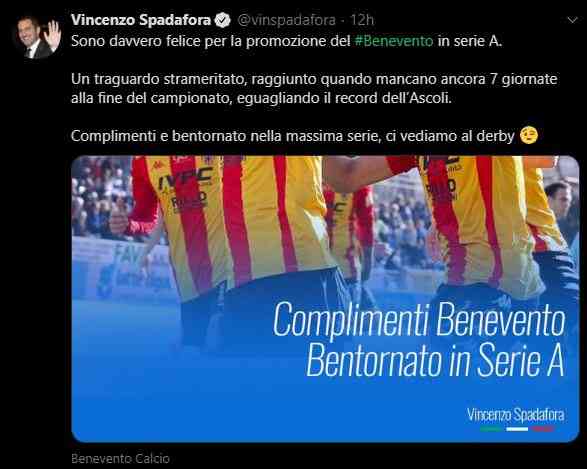Click the Italian tricolor stripe under signature
Image resolution: width=587 pixels, height=469 pixels.
(517, 429)
